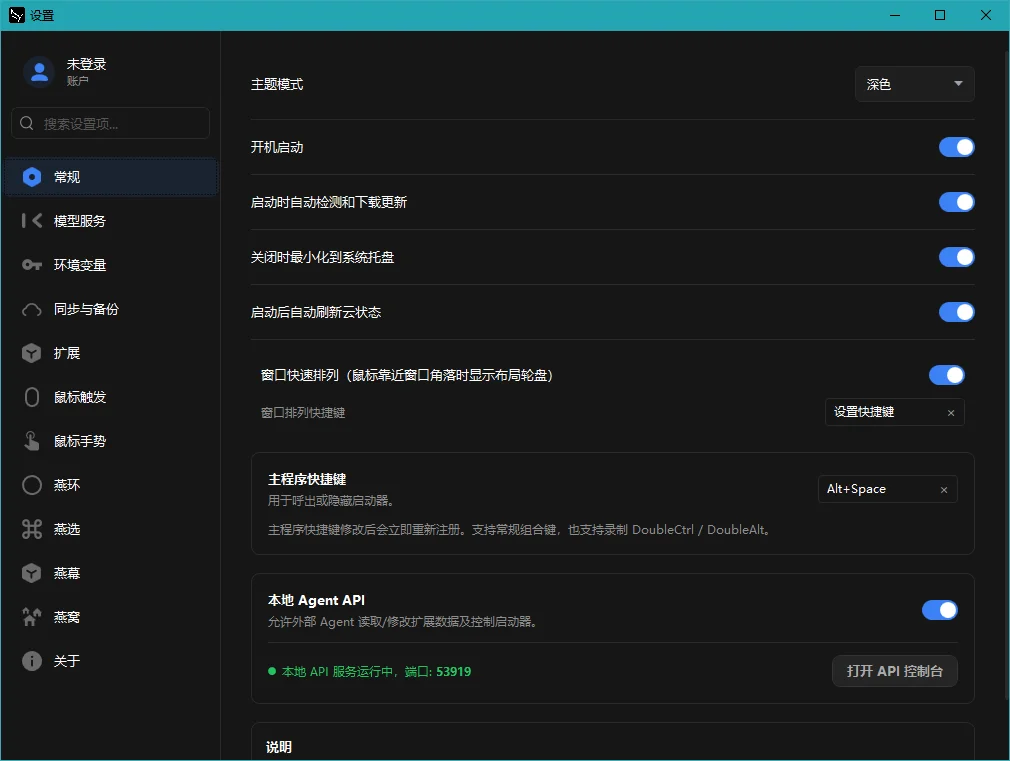Image resolution: width=1010 pixels, height=761 pixels.
Task: Clear the Alt+Space shortcut with x
Action: point(944,490)
